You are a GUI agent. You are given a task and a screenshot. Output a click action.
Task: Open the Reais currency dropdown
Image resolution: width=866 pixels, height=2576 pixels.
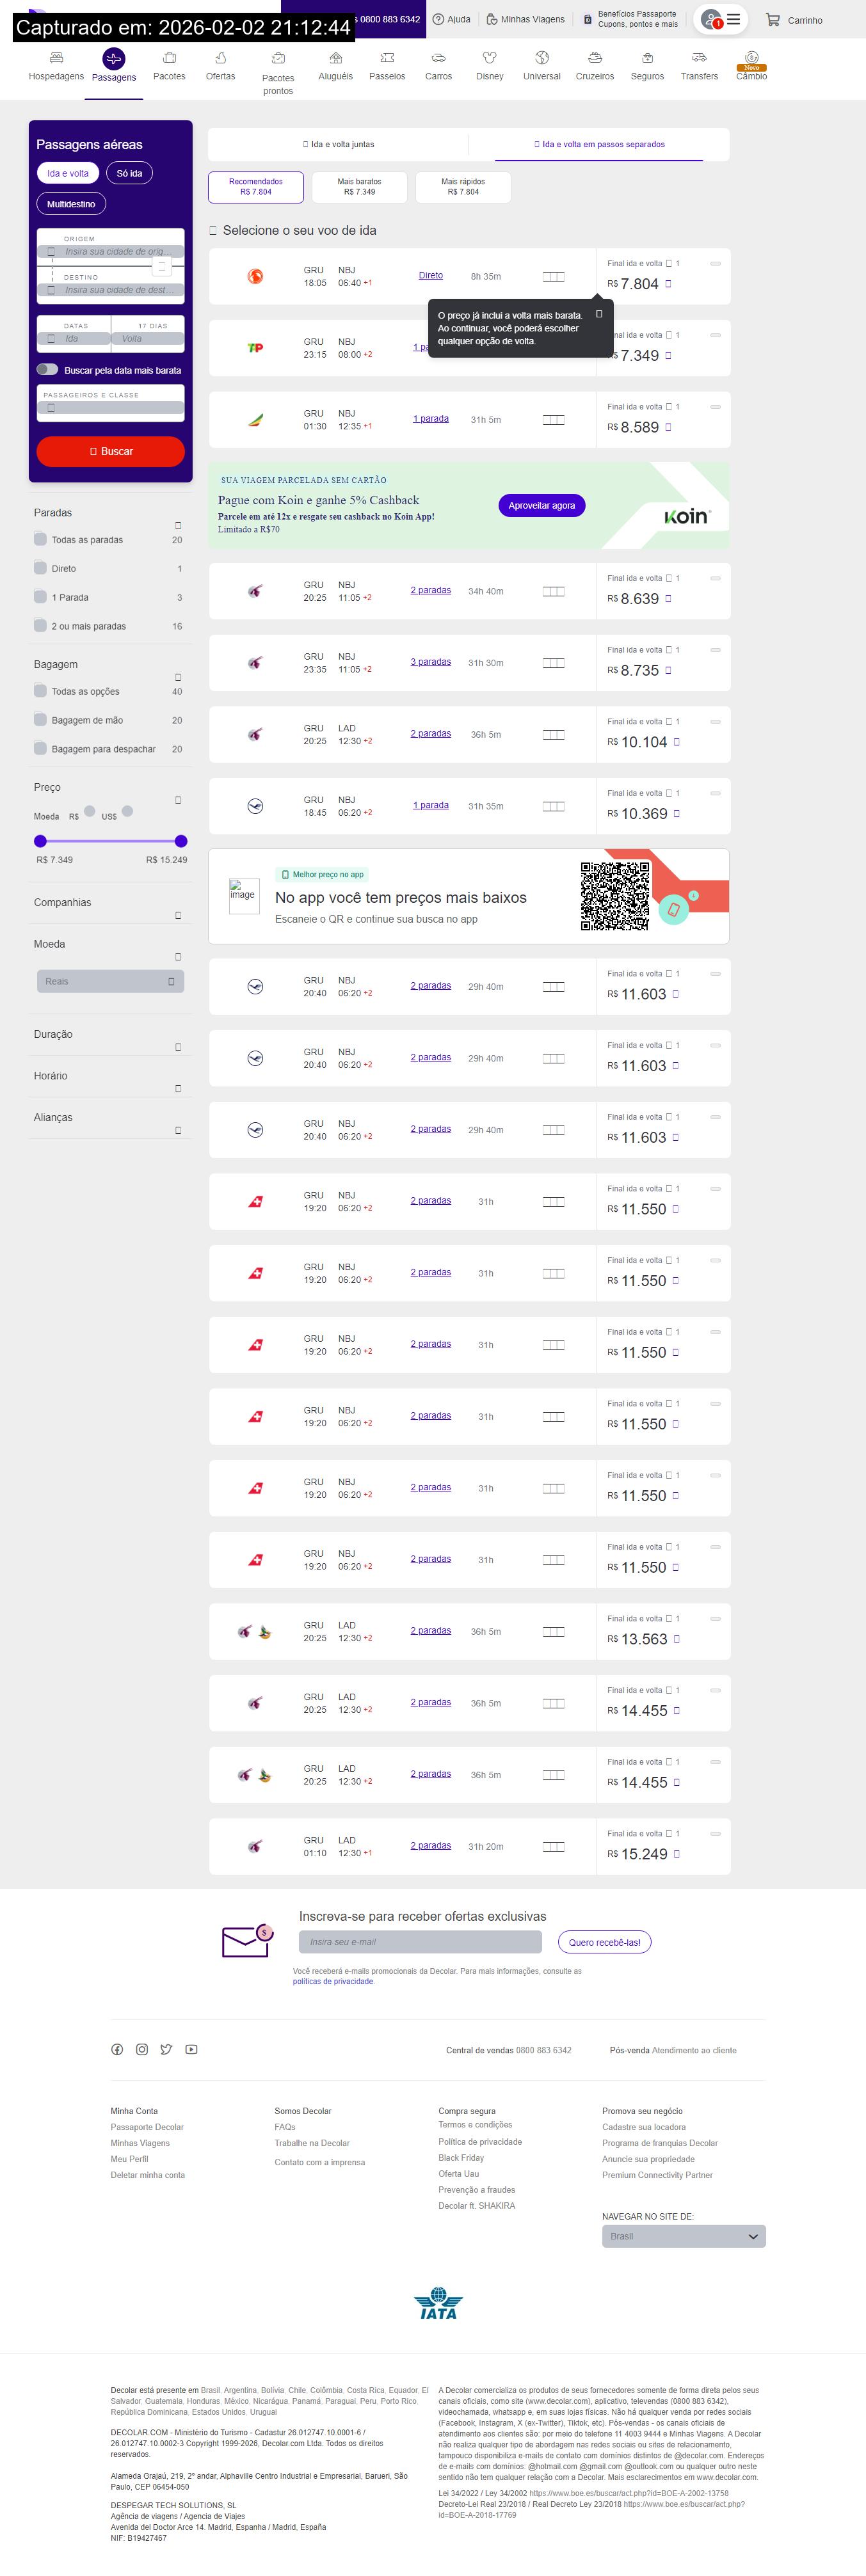pyautogui.click(x=110, y=981)
